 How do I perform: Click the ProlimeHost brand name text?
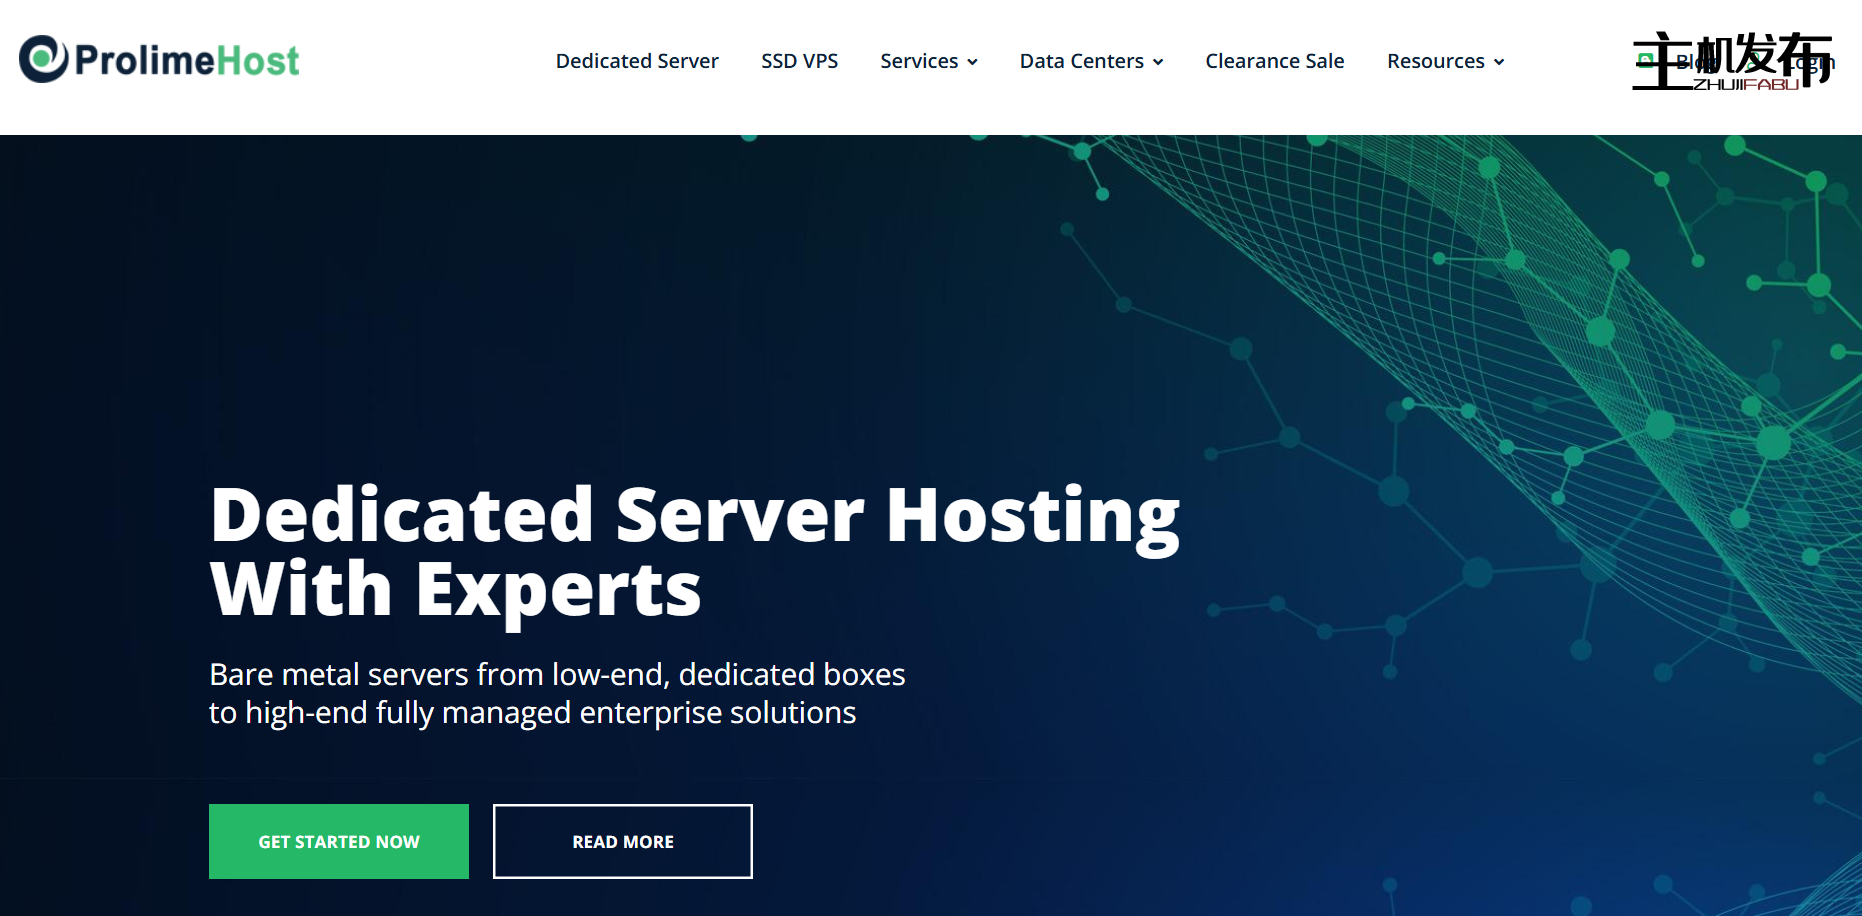coord(187,61)
